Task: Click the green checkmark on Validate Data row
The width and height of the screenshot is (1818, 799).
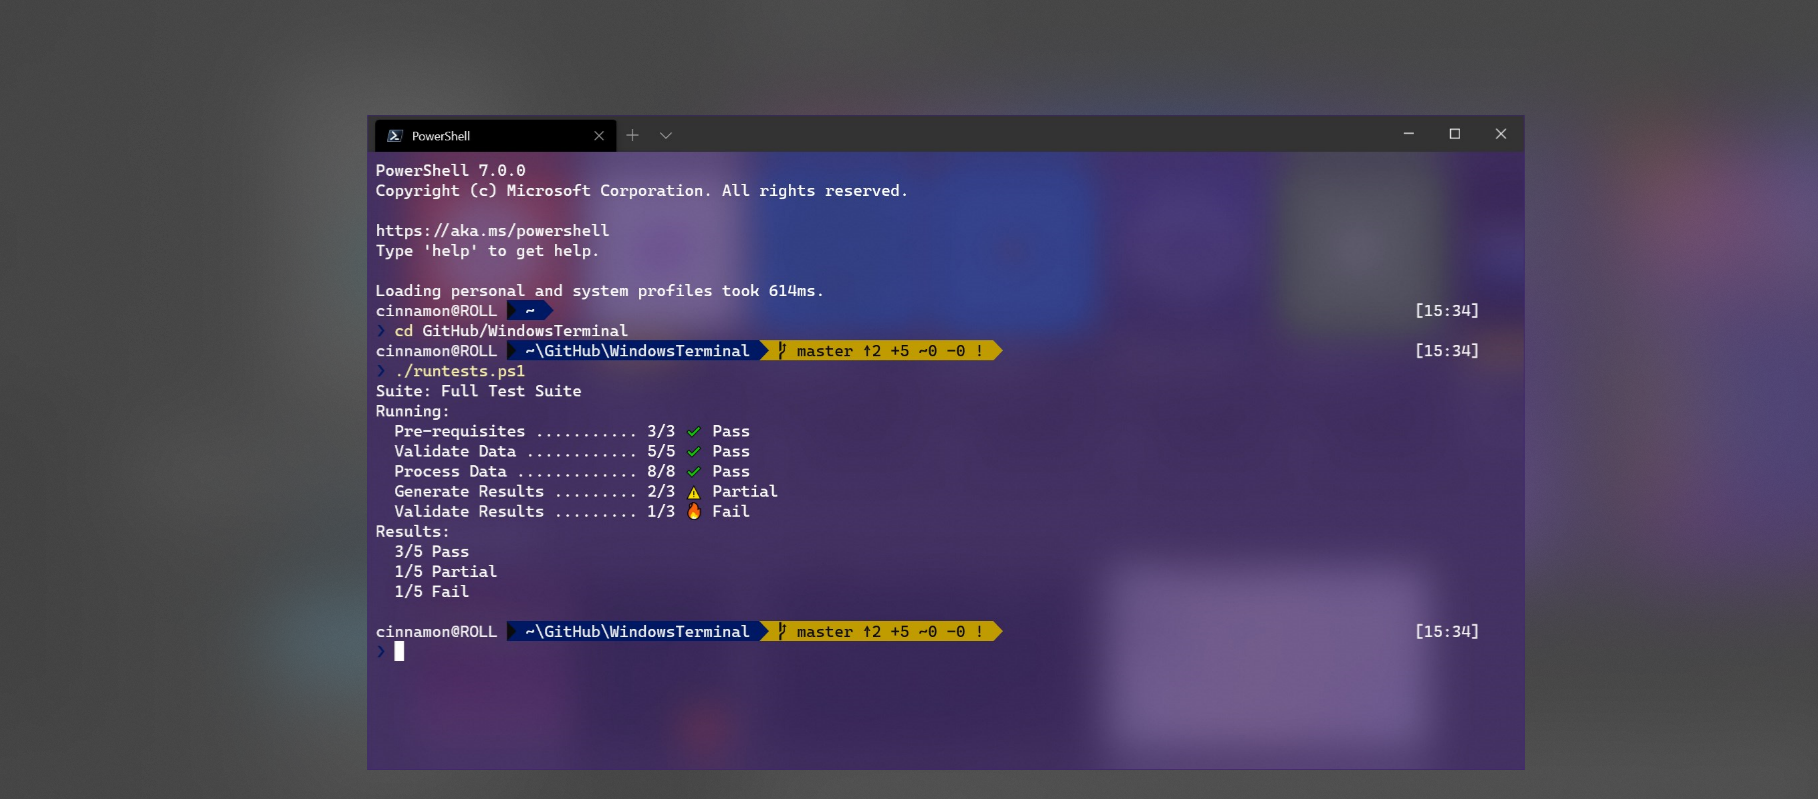Action: click(x=694, y=452)
